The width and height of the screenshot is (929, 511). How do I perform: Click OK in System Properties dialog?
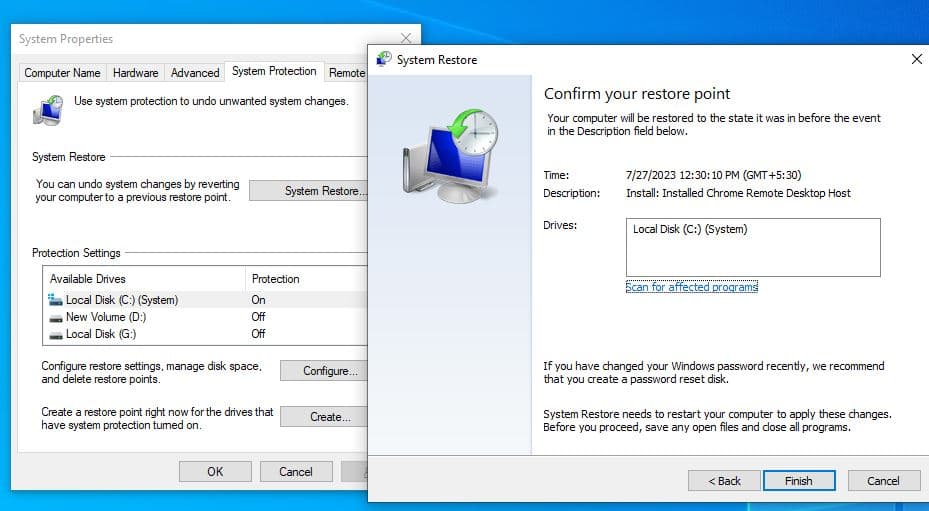click(x=215, y=471)
